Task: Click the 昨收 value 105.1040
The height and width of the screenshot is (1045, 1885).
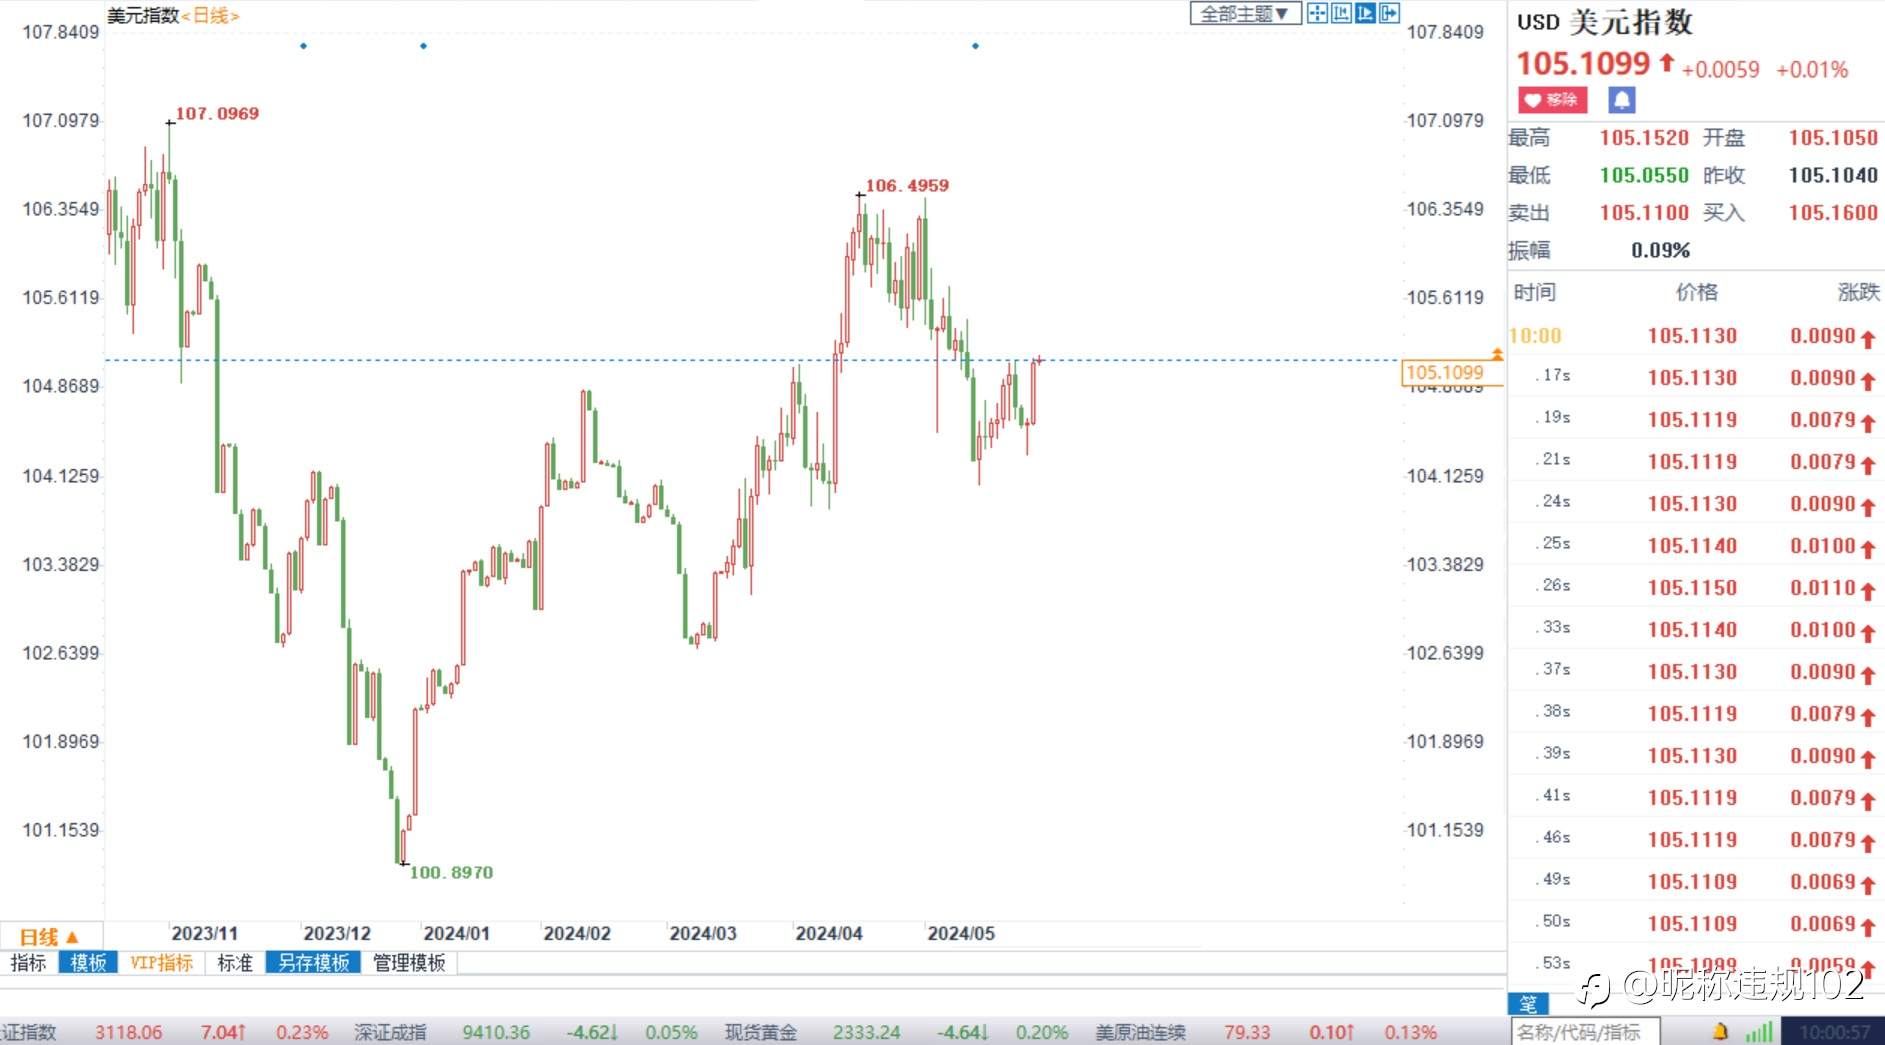Action: click(1833, 175)
